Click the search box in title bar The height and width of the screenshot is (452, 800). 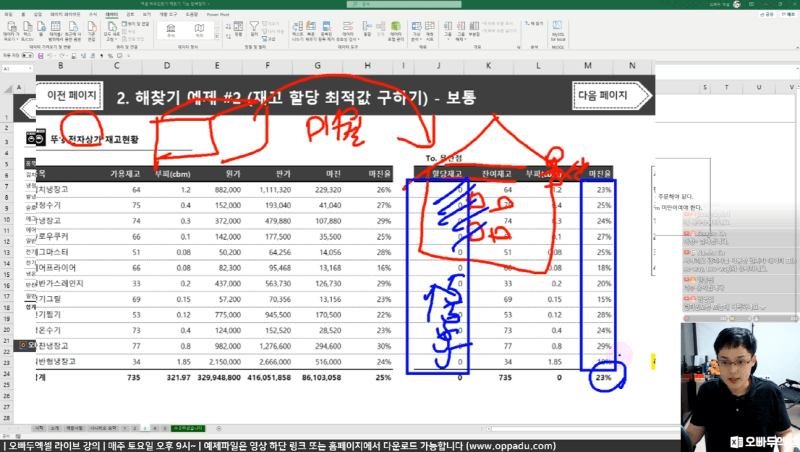(x=404, y=4)
